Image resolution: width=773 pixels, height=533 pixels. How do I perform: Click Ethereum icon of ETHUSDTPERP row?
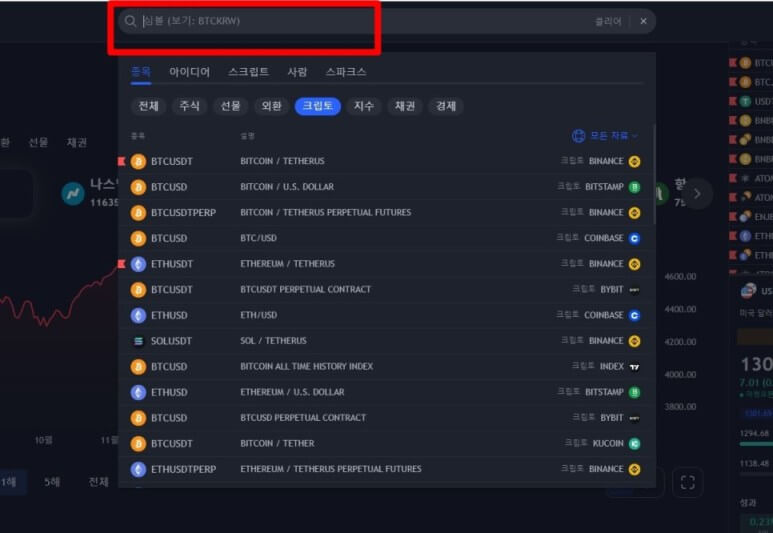pos(139,469)
